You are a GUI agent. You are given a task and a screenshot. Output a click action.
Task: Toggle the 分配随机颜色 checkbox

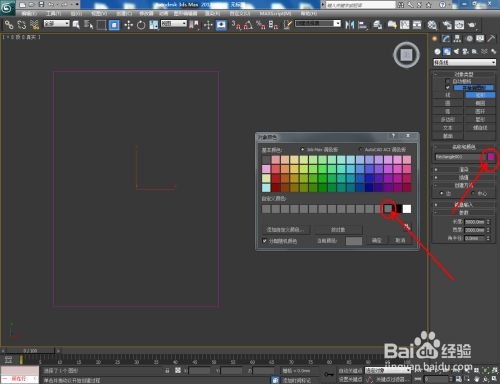click(x=265, y=241)
